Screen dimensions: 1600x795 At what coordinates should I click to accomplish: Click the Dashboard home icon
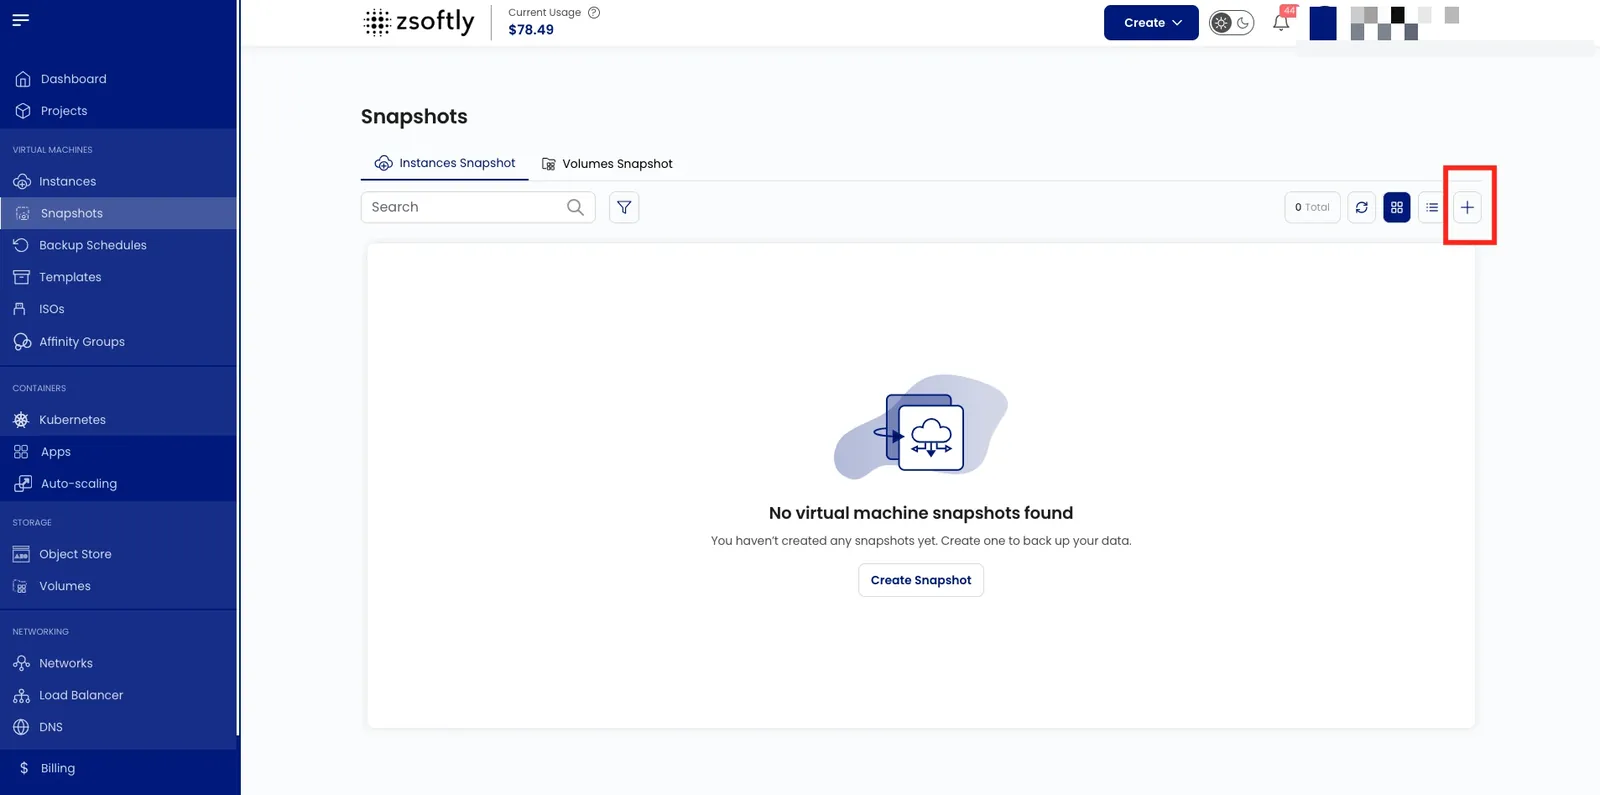[x=23, y=79]
